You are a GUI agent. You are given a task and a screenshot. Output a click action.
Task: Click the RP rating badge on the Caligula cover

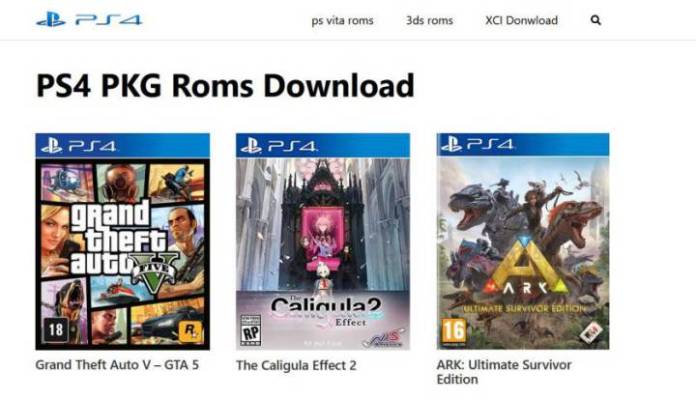tap(250, 330)
